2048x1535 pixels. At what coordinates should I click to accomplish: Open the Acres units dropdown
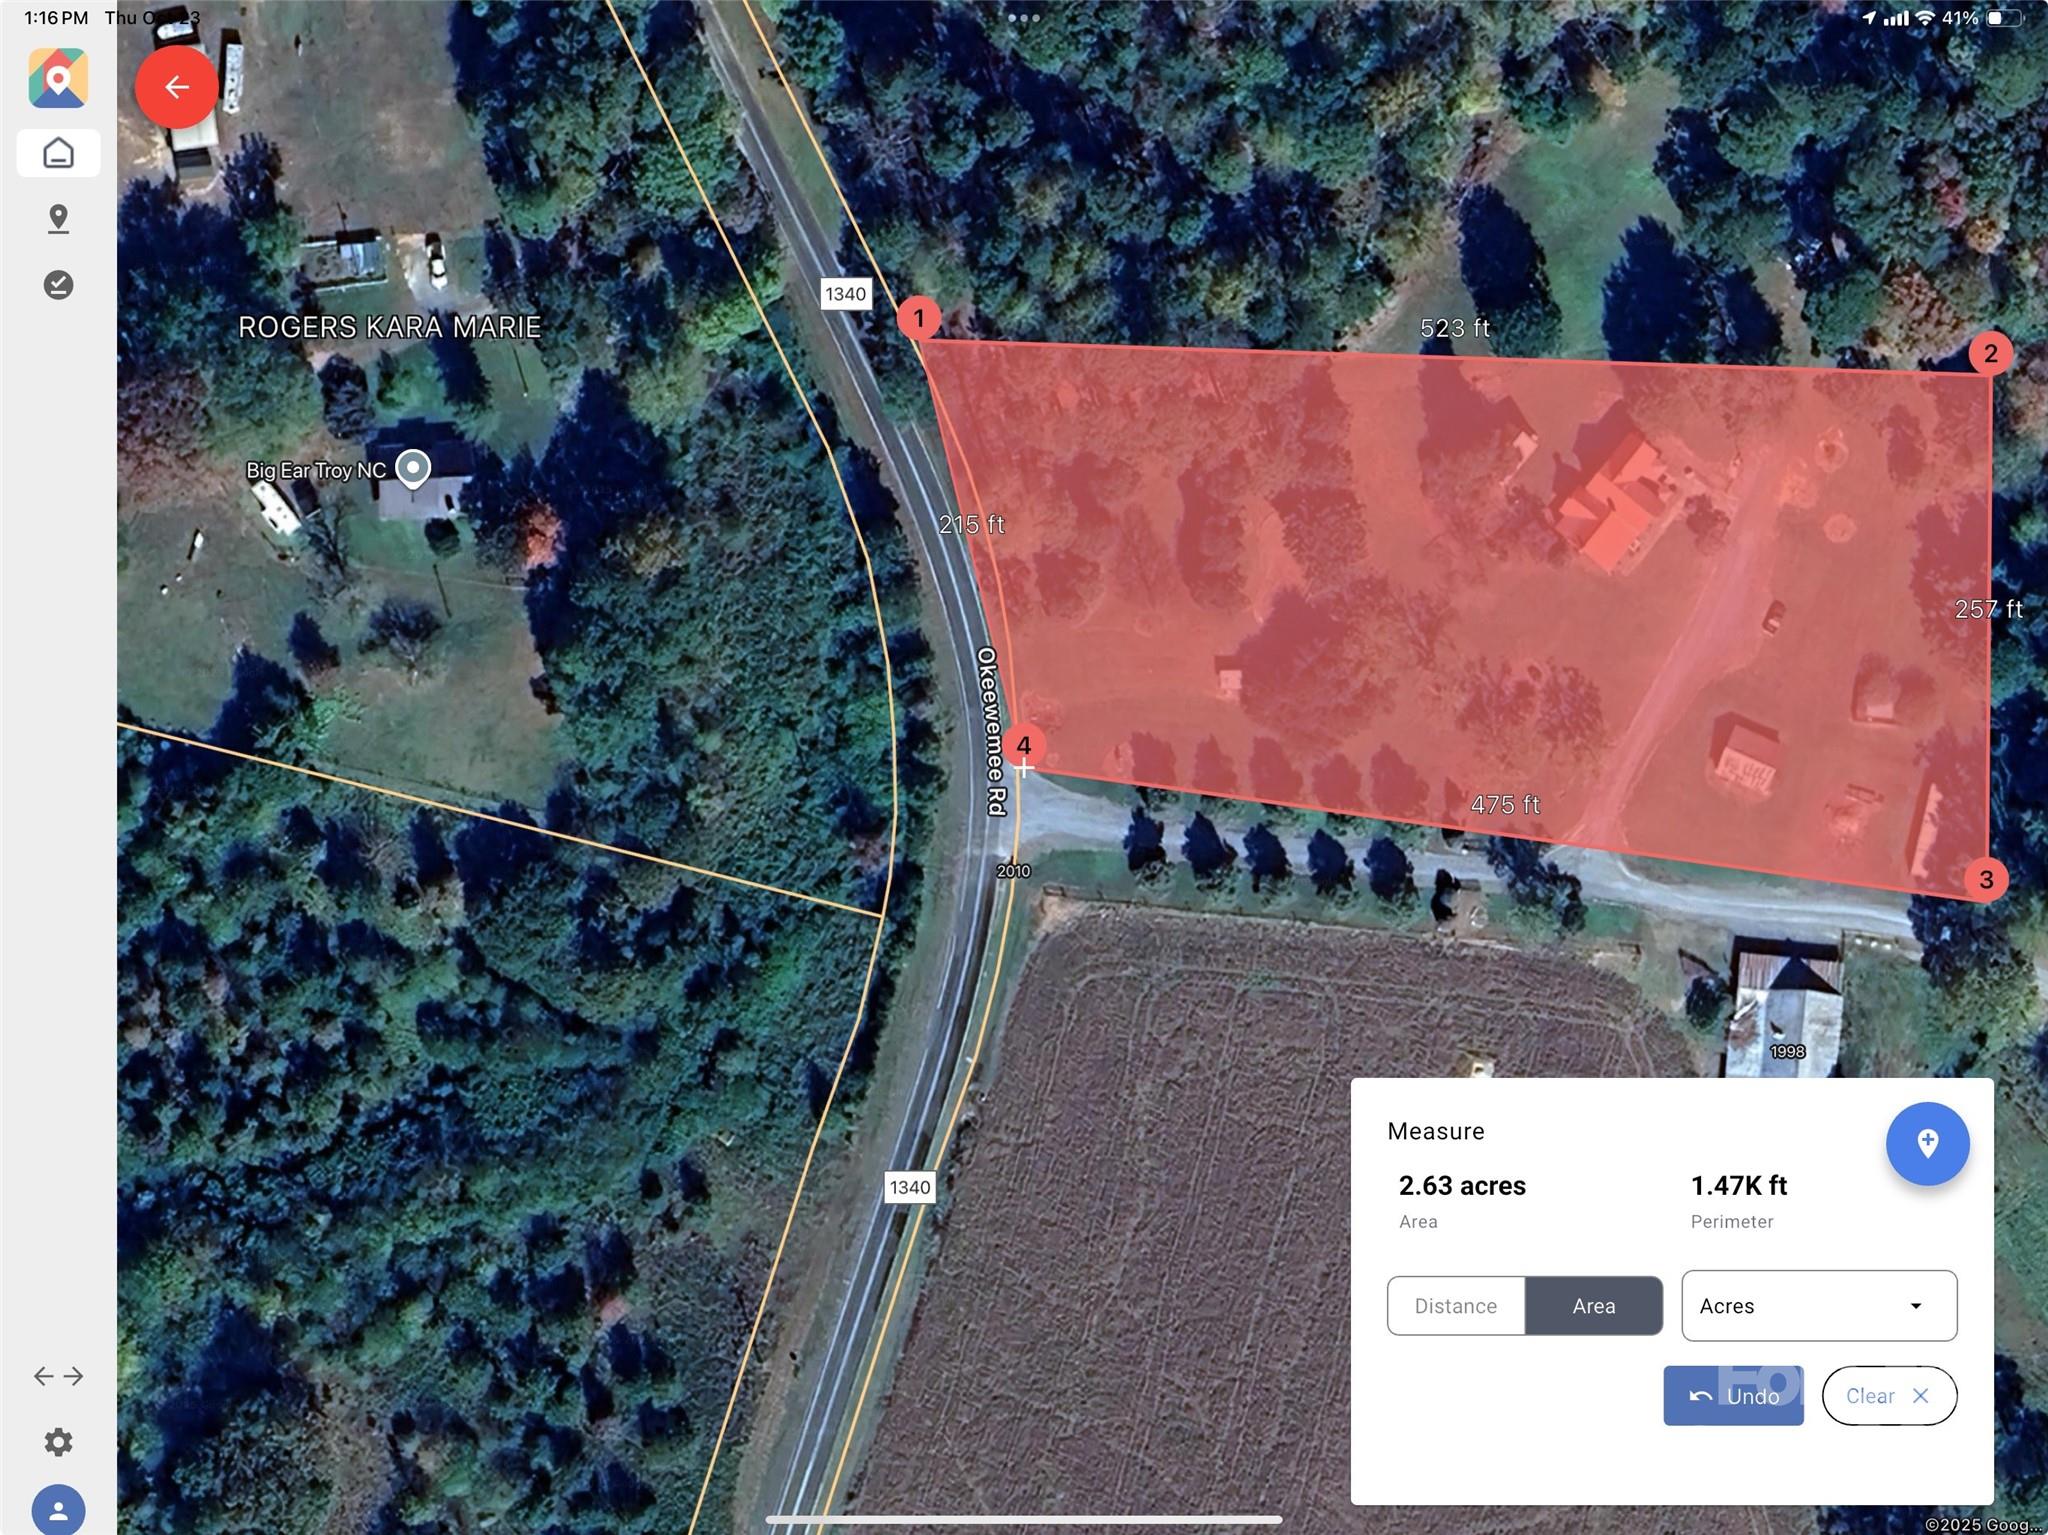point(1819,1305)
